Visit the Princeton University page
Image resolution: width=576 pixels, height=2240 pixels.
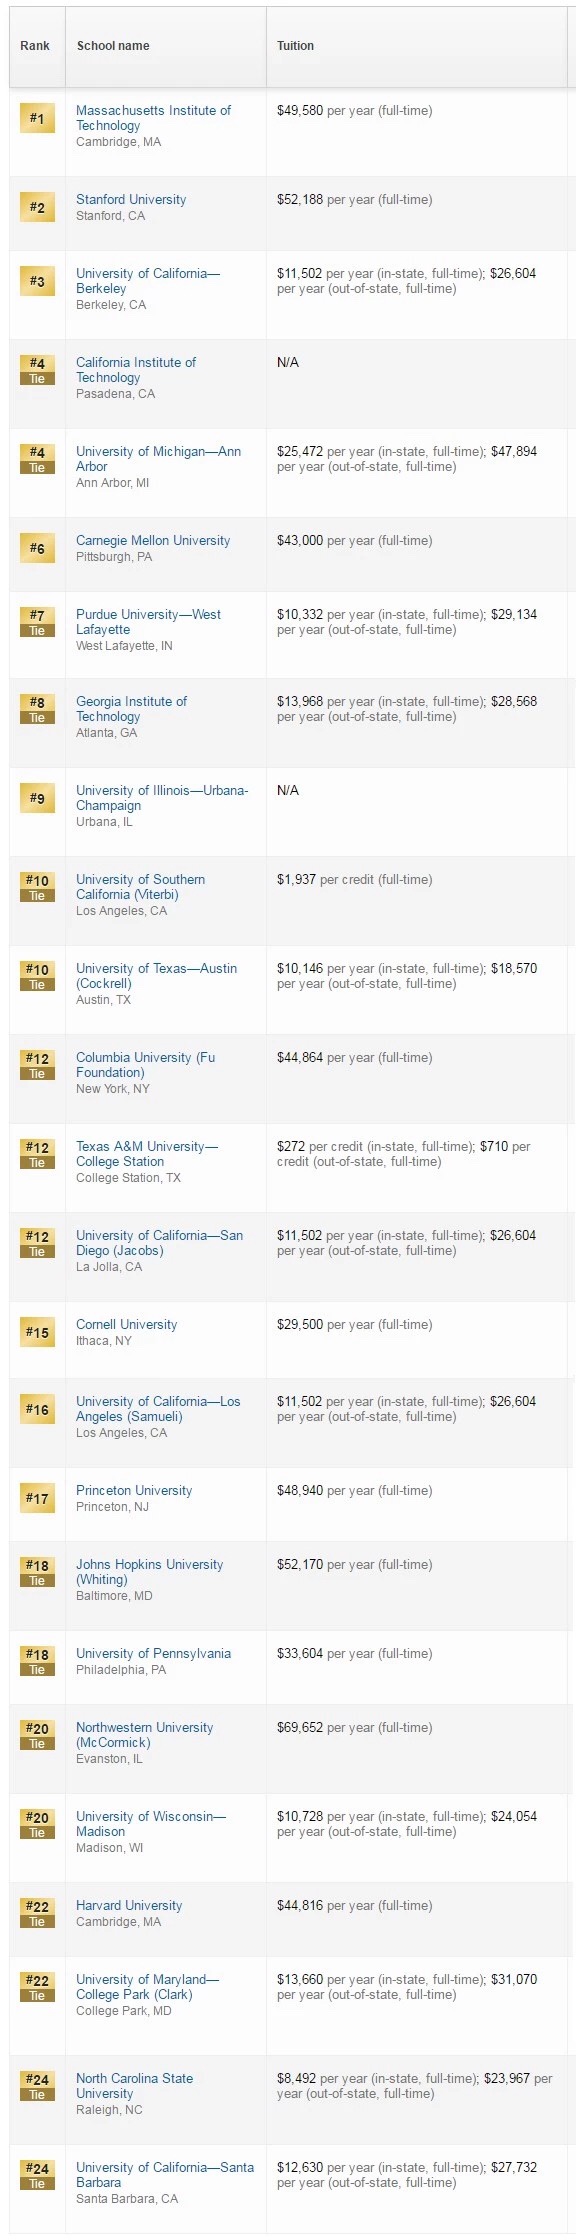(134, 1490)
